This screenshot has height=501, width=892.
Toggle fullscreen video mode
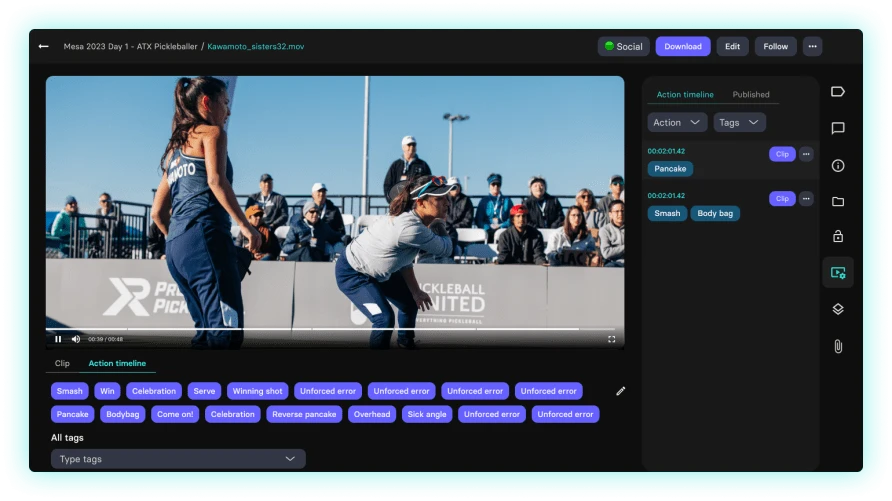[x=612, y=339]
